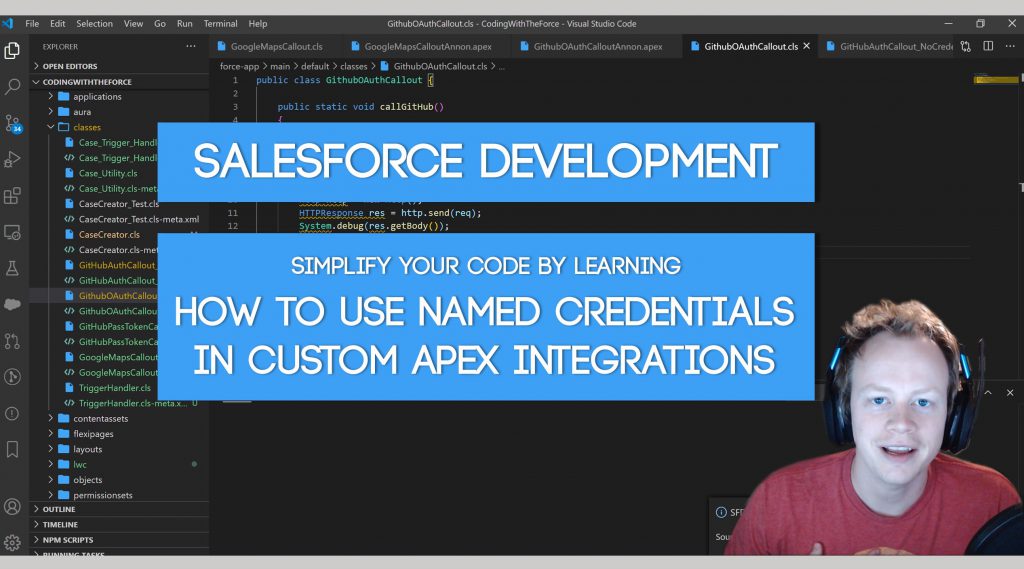The height and width of the screenshot is (569, 1024).
Task: Expand the OUTLINE section
Action: tap(59, 509)
